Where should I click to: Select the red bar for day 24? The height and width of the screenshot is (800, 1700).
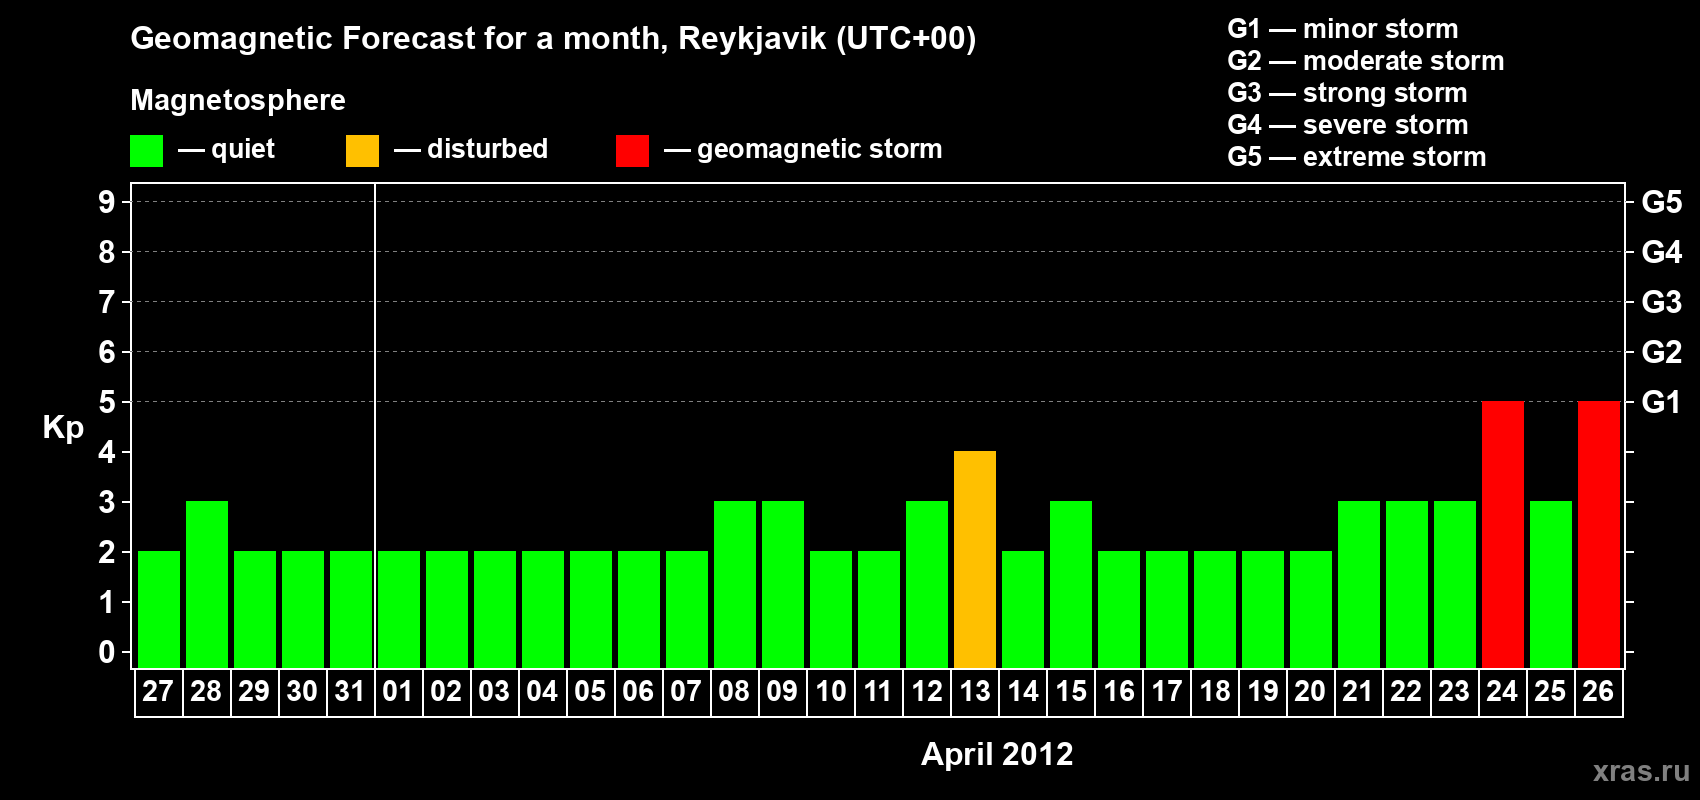[1503, 534]
